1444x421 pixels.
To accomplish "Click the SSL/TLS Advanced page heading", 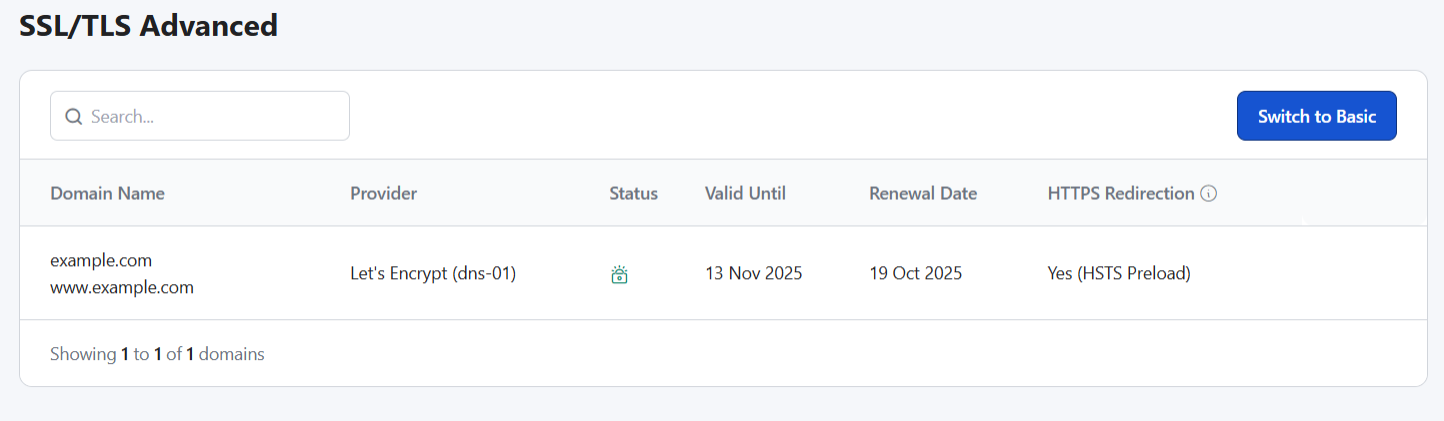I will pos(148,26).
